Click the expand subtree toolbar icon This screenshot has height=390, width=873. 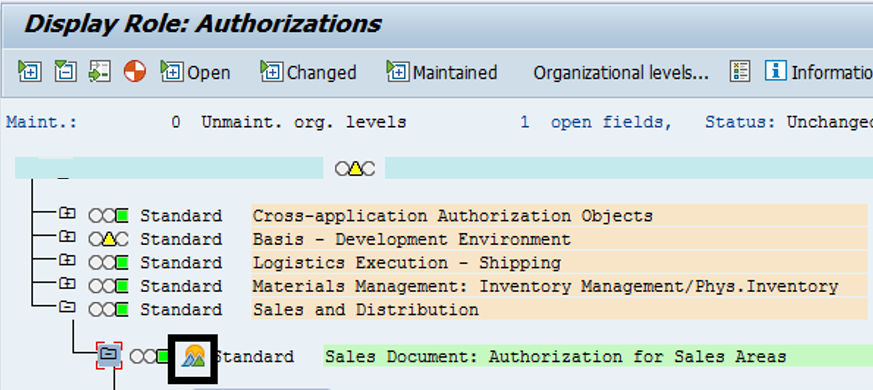30,72
